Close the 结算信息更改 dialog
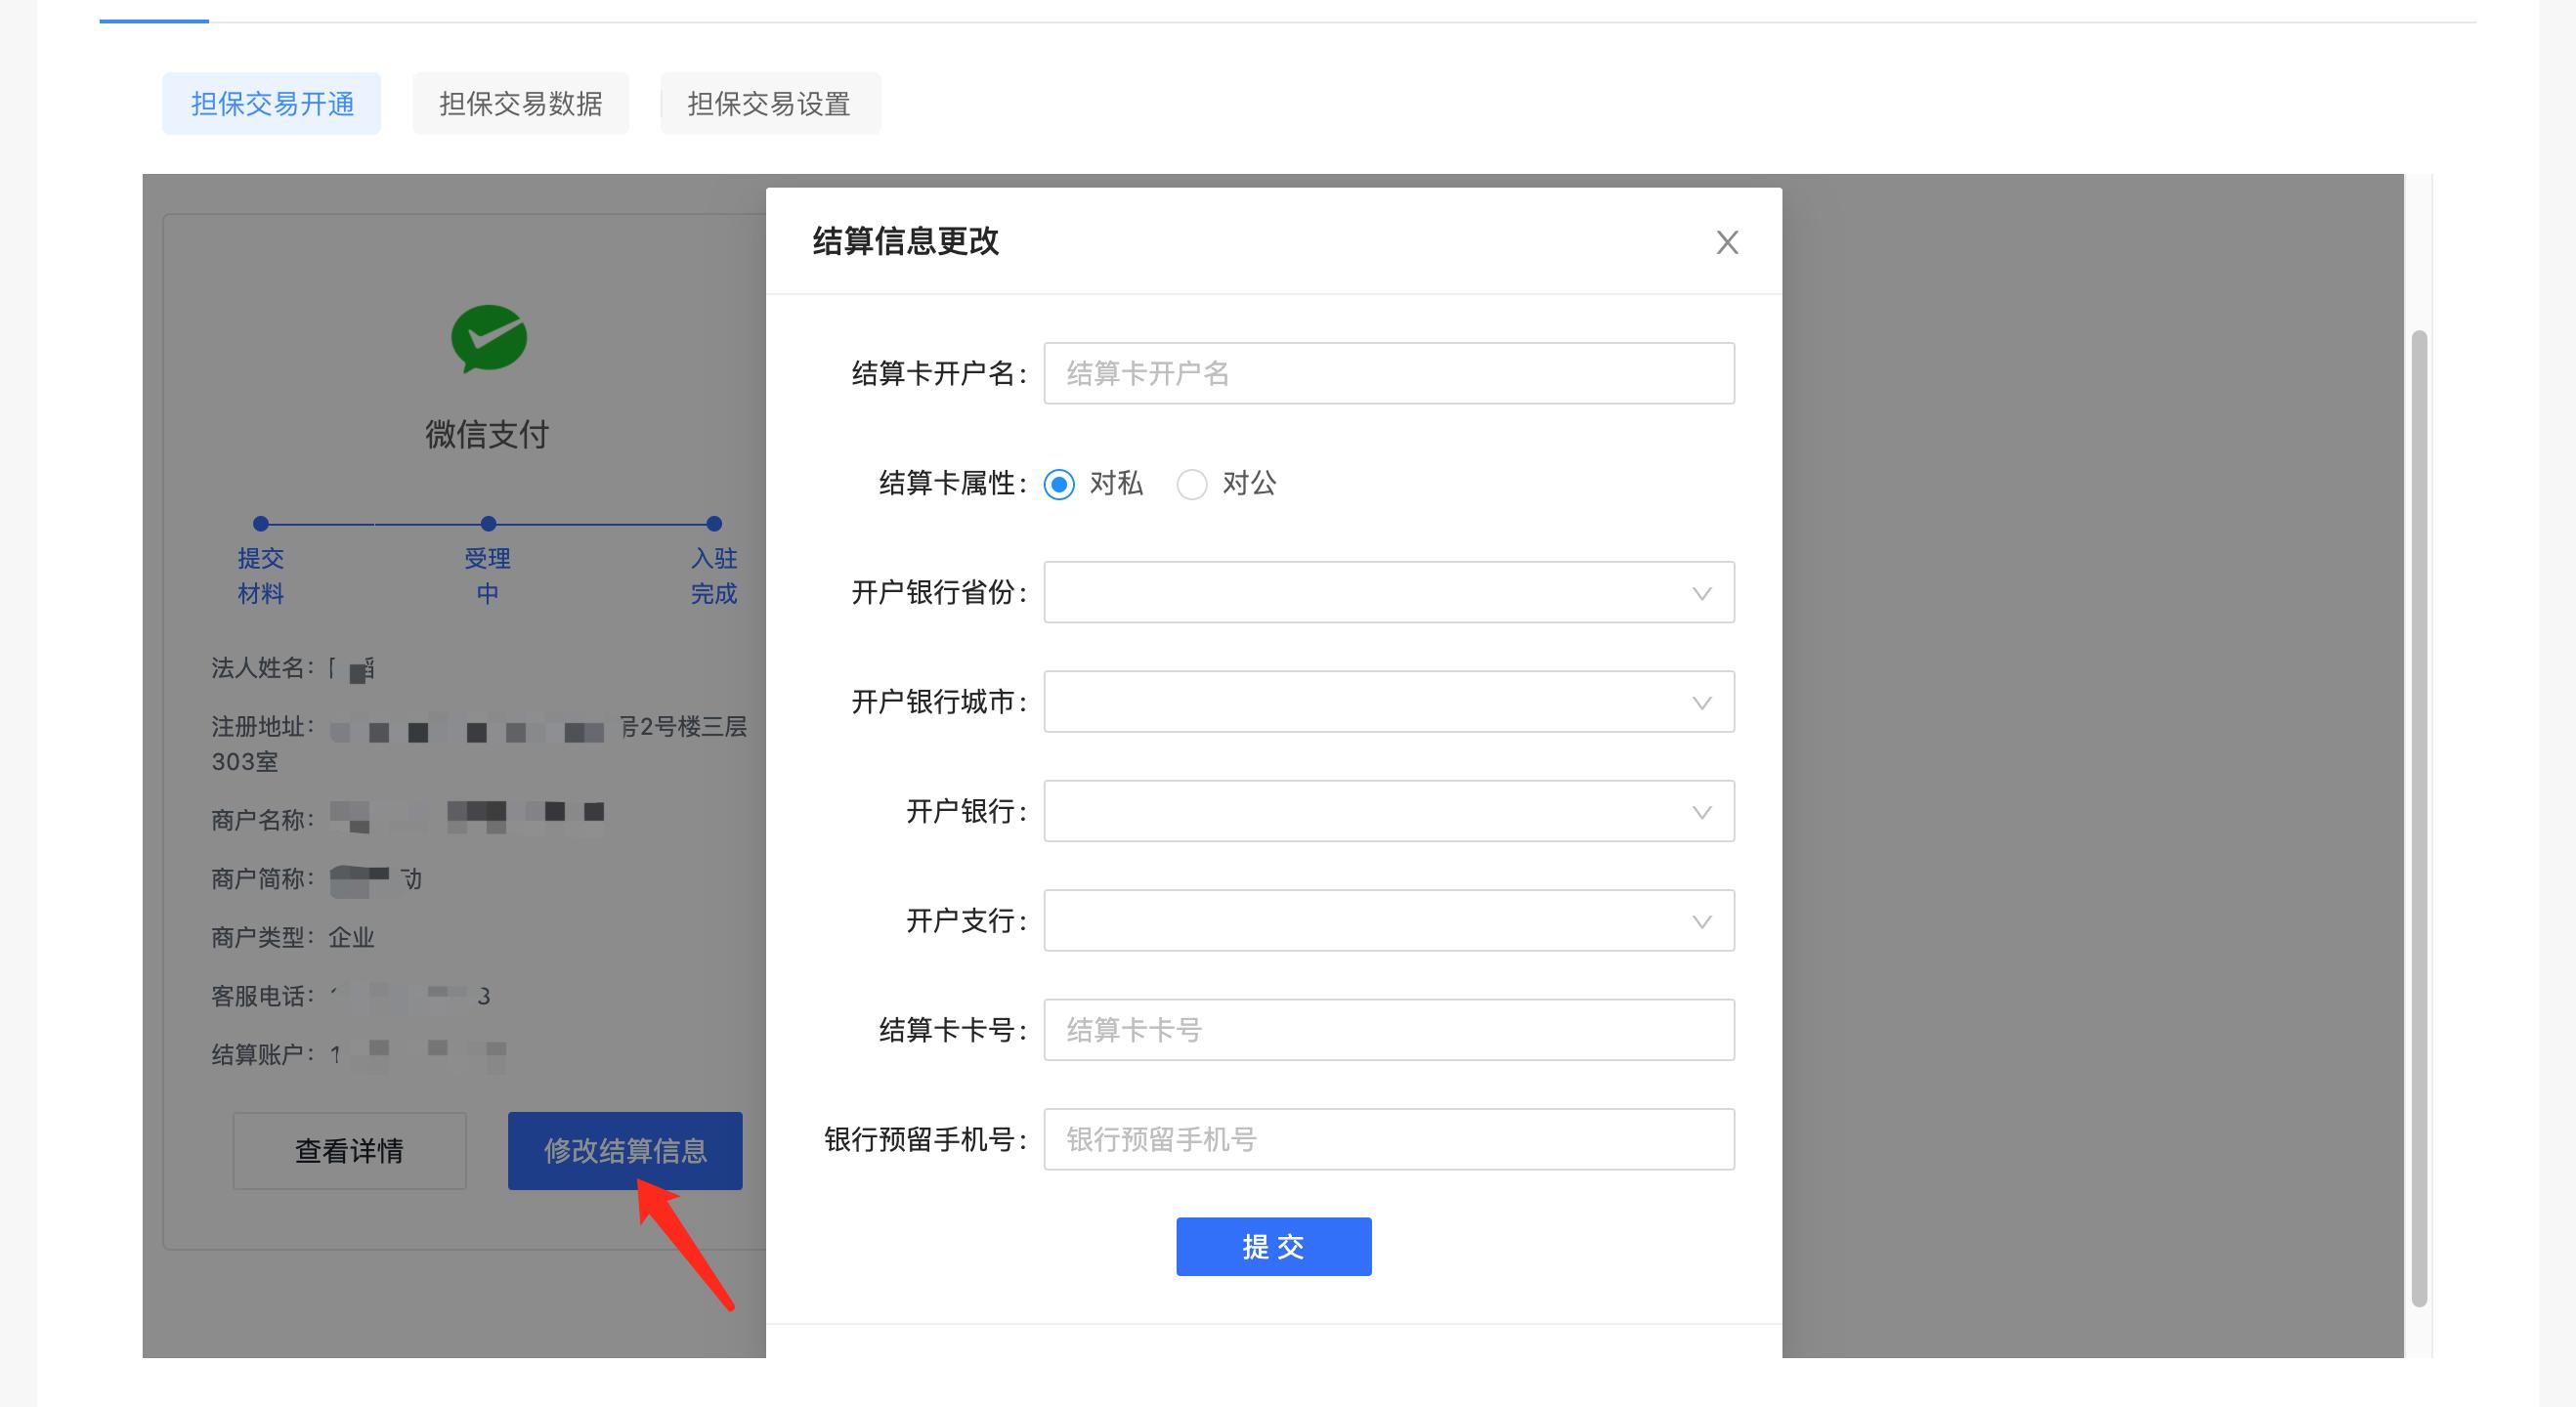The image size is (2576, 1407). 1727,242
